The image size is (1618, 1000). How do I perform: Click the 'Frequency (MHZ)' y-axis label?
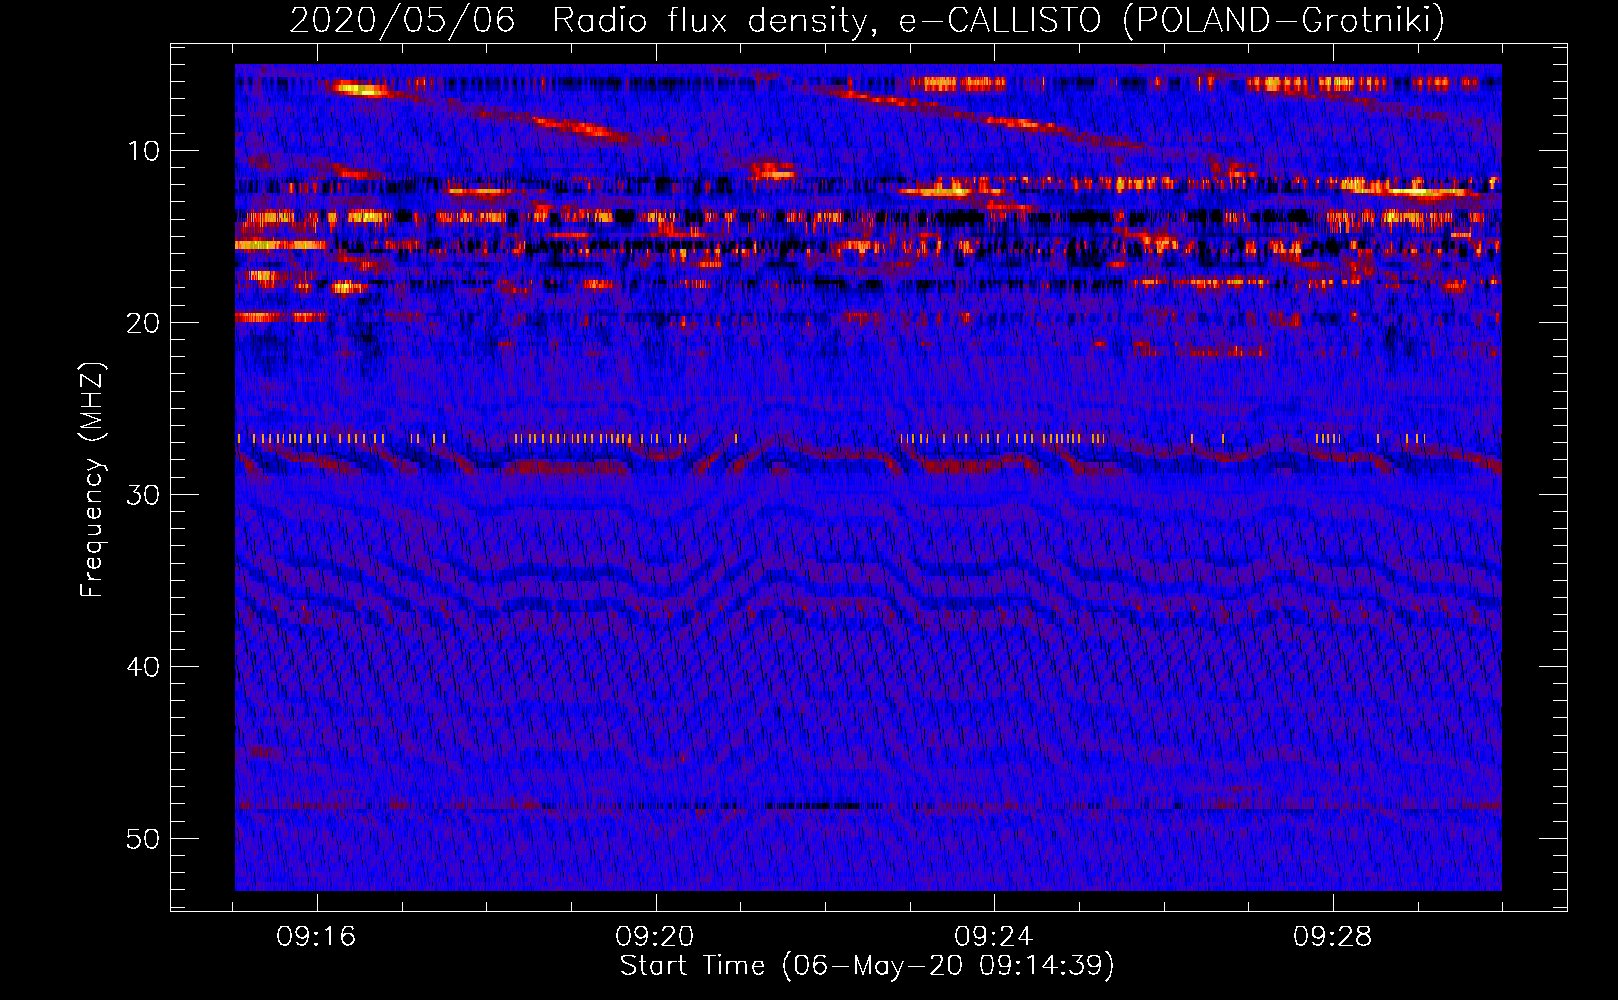click(x=92, y=479)
